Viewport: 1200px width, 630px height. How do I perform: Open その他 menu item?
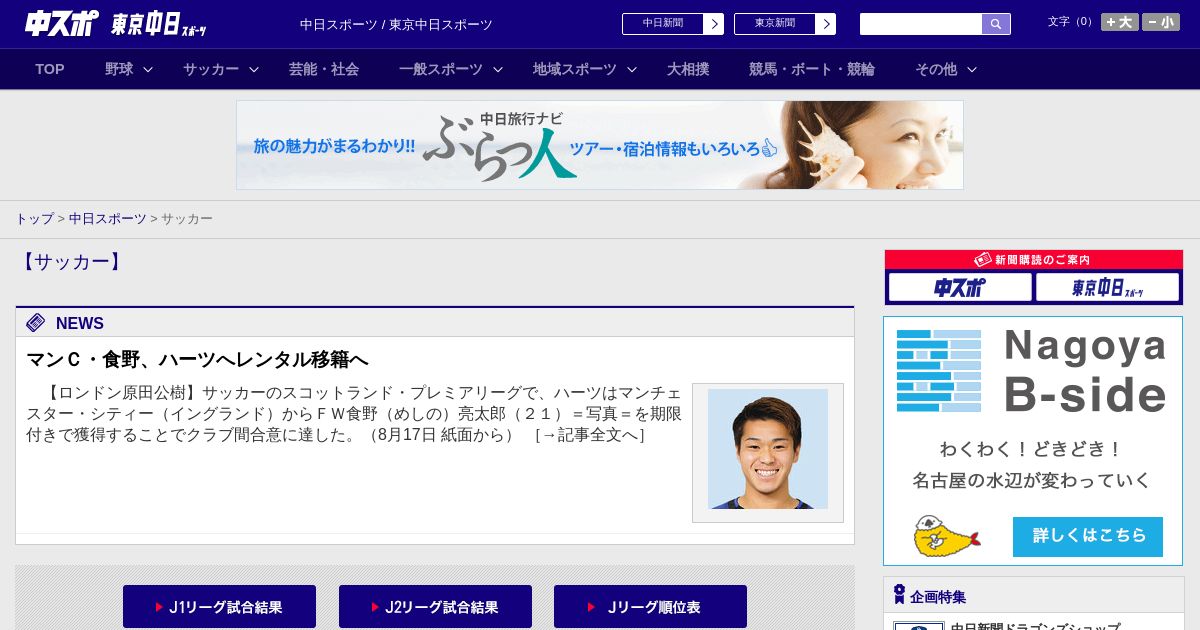(936, 69)
